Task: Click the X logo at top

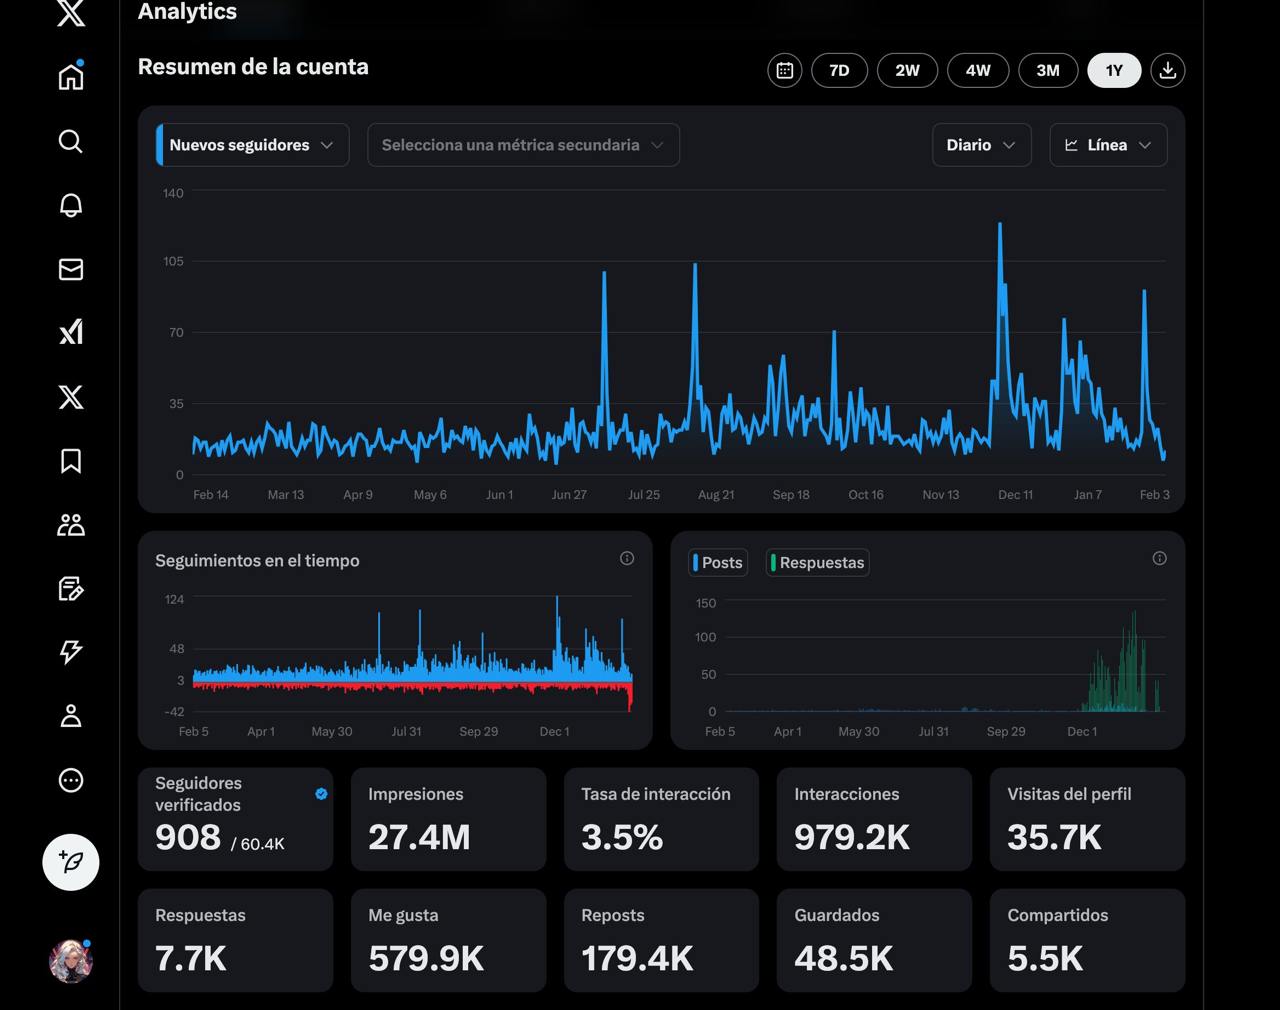Action: pyautogui.click(x=71, y=13)
